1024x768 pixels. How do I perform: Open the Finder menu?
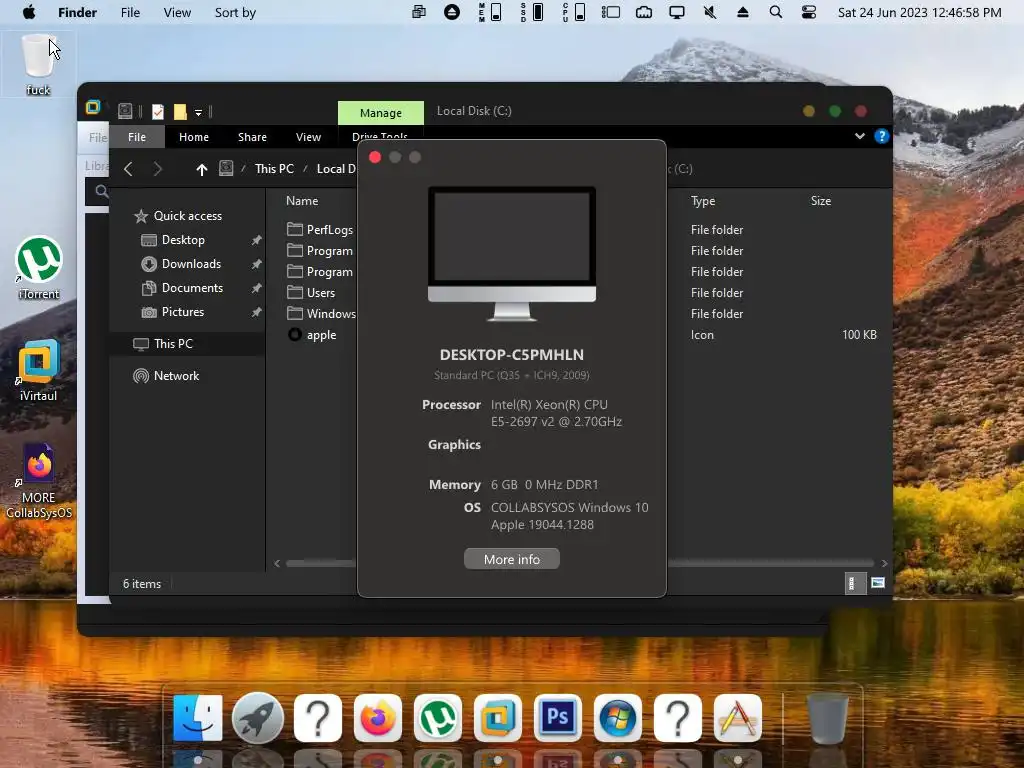[77, 12]
